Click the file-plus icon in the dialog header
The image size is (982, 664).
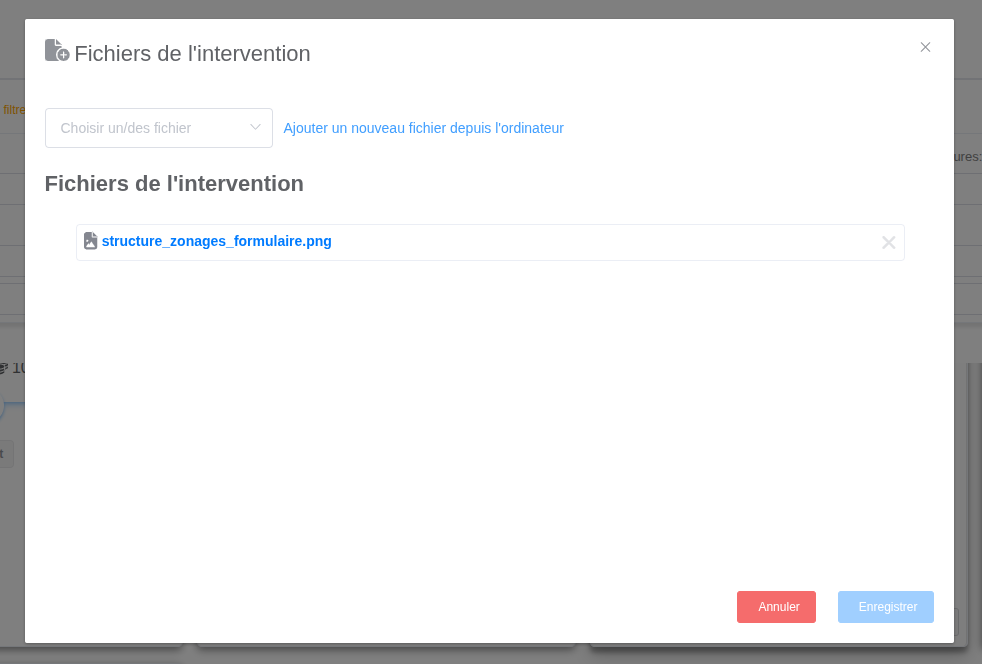click(57, 51)
